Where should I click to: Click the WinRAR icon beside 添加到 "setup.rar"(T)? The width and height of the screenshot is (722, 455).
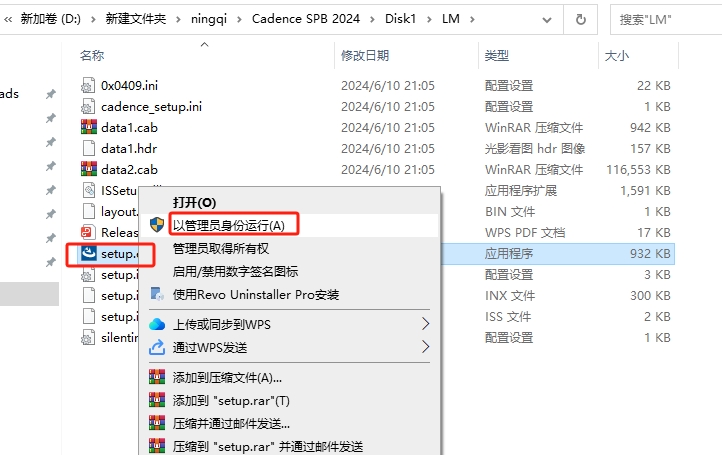tap(157, 400)
